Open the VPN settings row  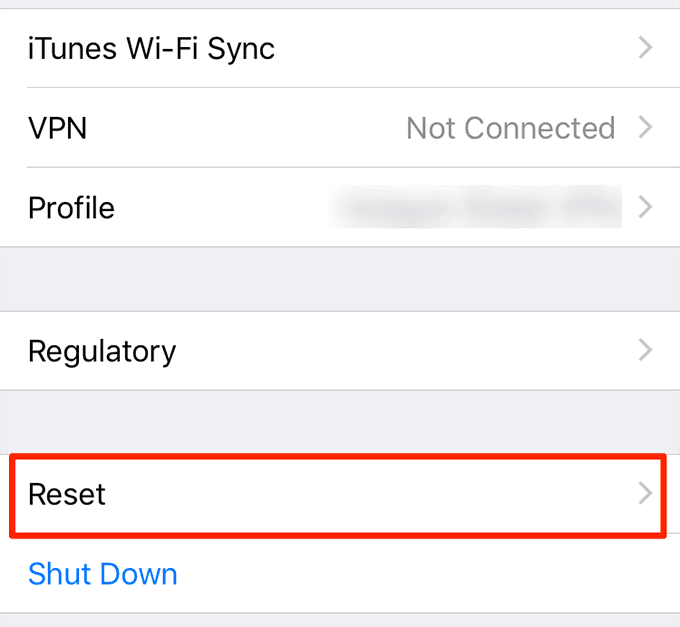click(x=340, y=127)
